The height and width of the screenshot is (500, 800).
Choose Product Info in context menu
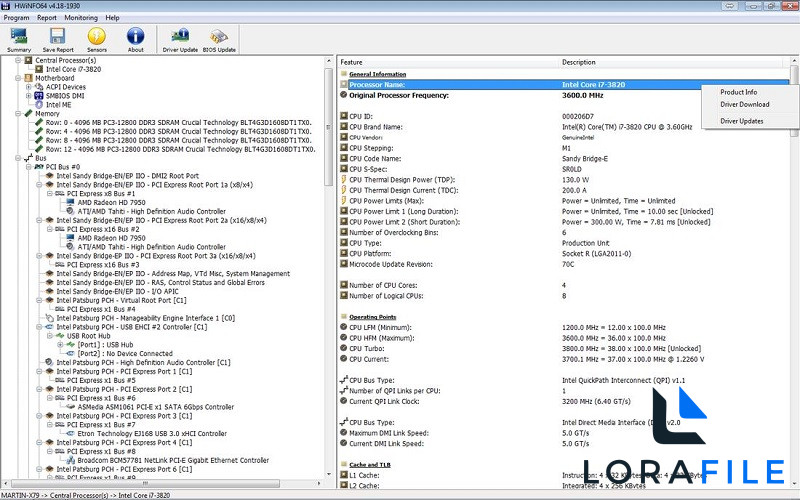[738, 92]
